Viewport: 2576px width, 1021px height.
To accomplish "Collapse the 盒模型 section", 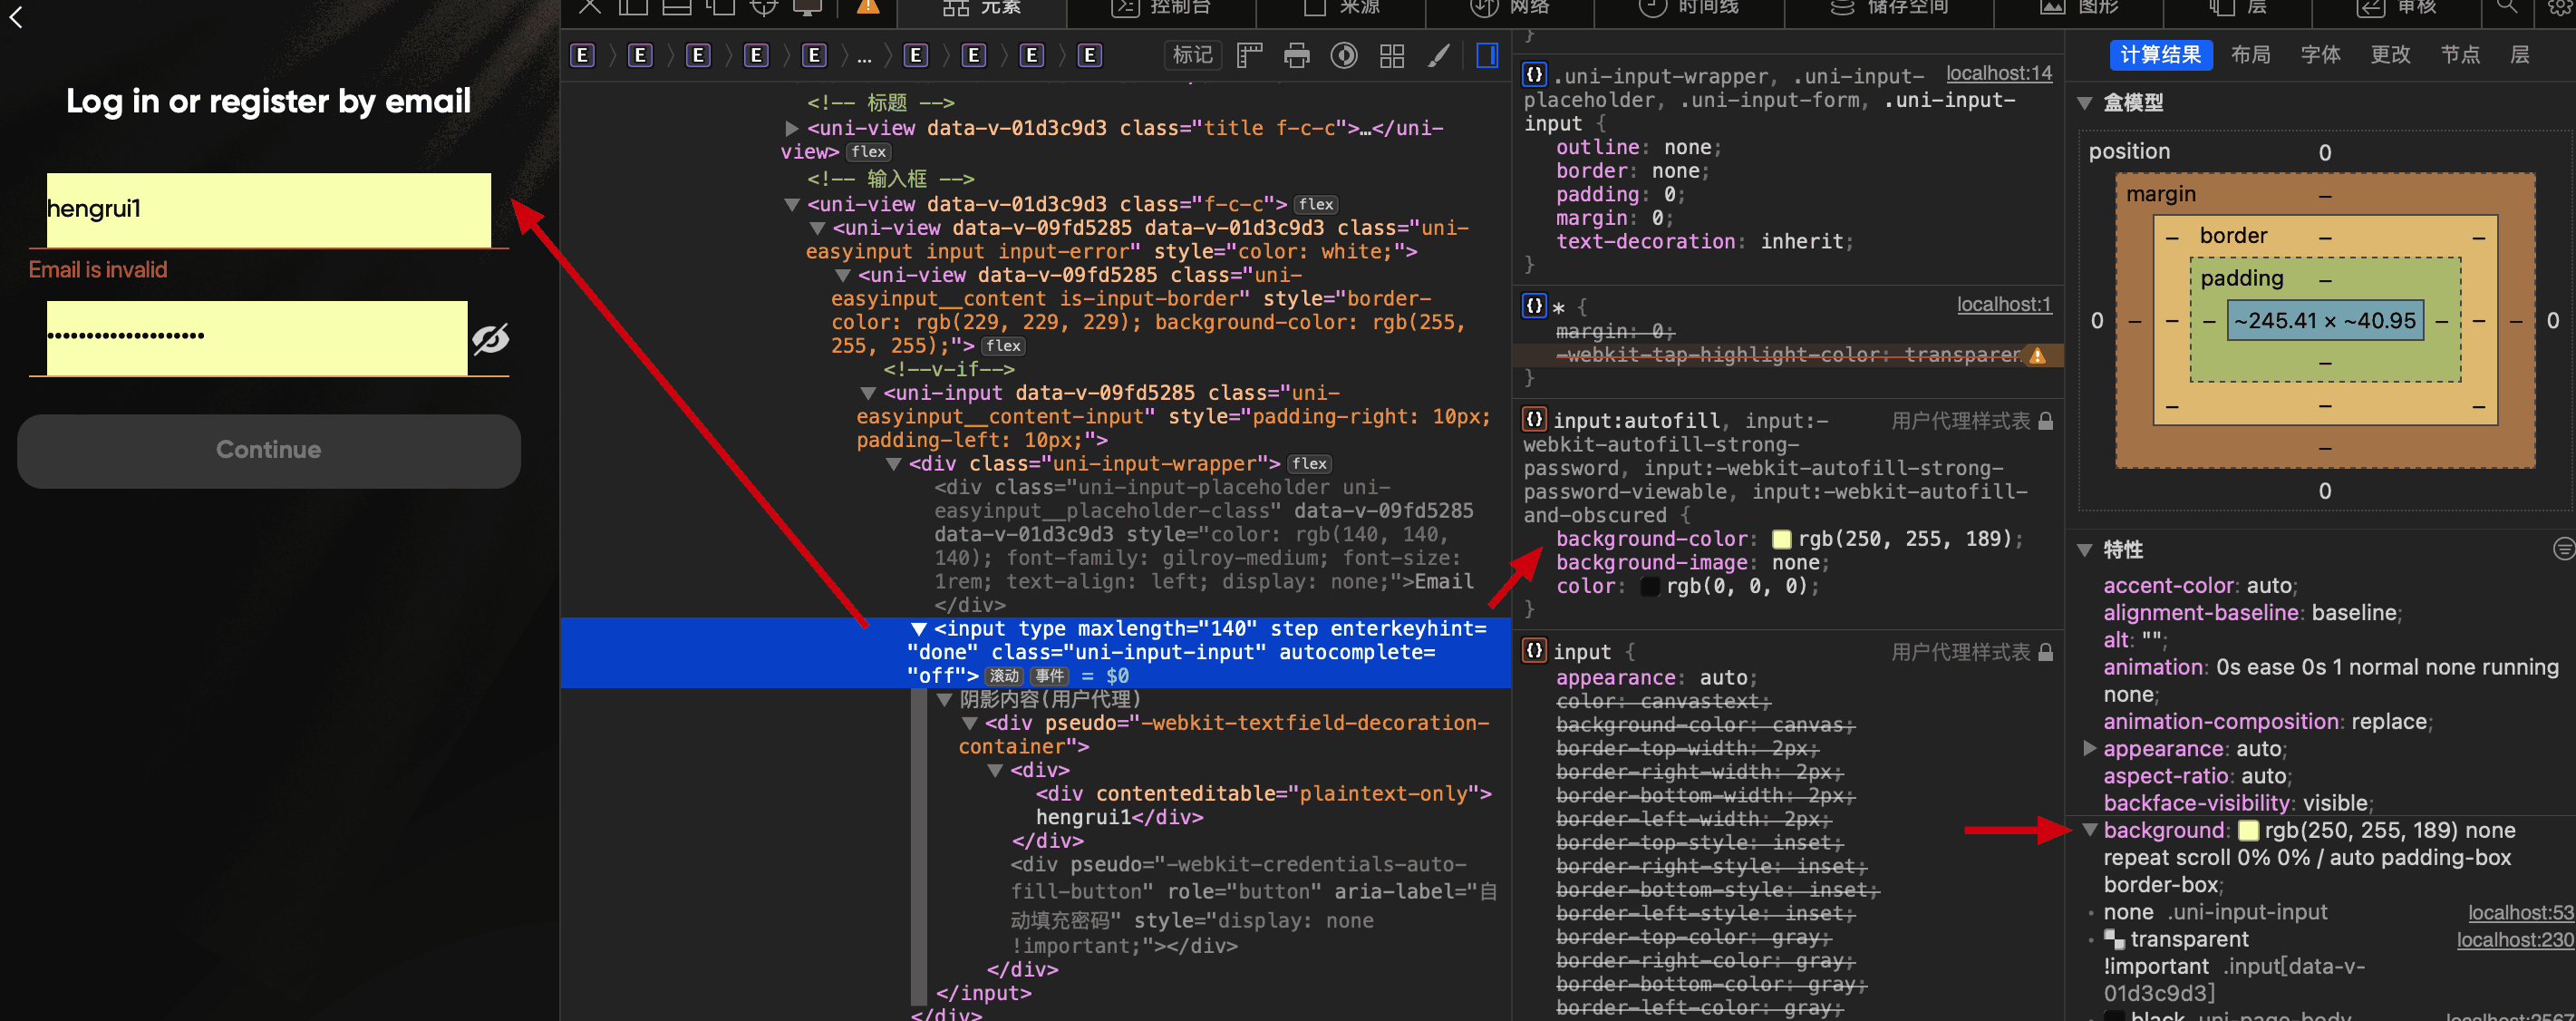I will click(x=2085, y=103).
